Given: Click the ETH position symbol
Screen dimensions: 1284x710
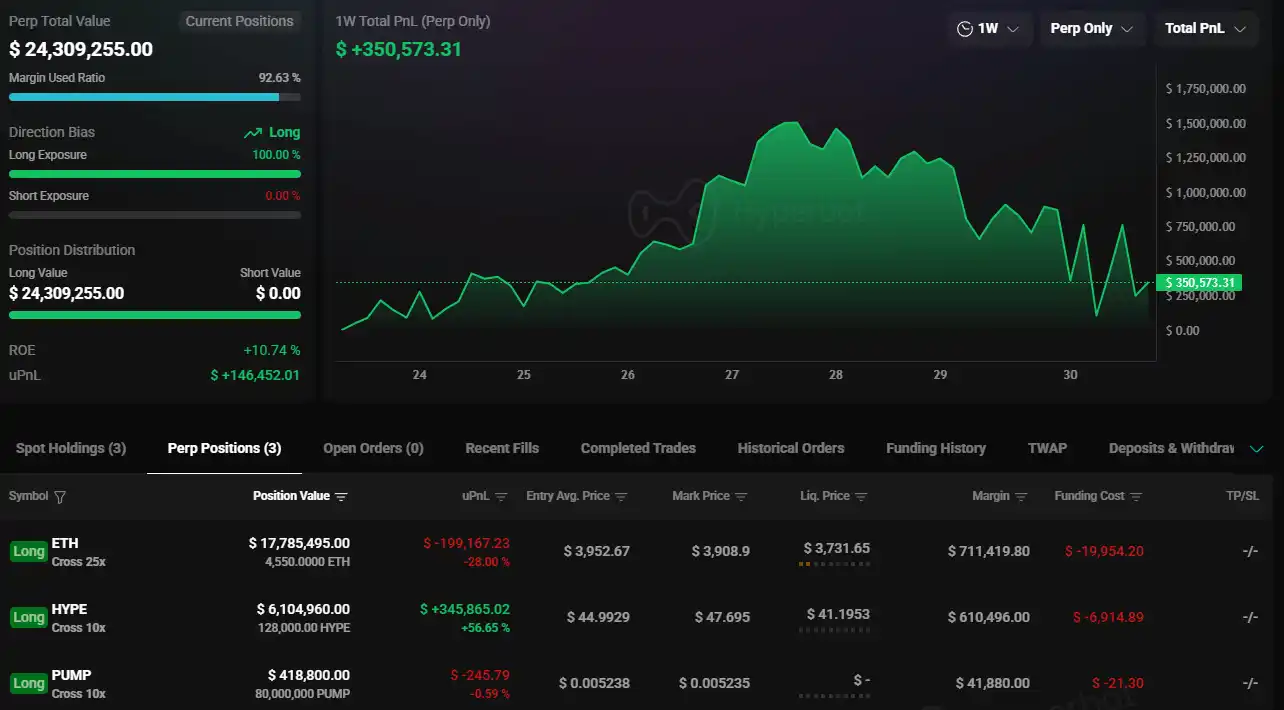Looking at the screenshot, I should (x=65, y=543).
